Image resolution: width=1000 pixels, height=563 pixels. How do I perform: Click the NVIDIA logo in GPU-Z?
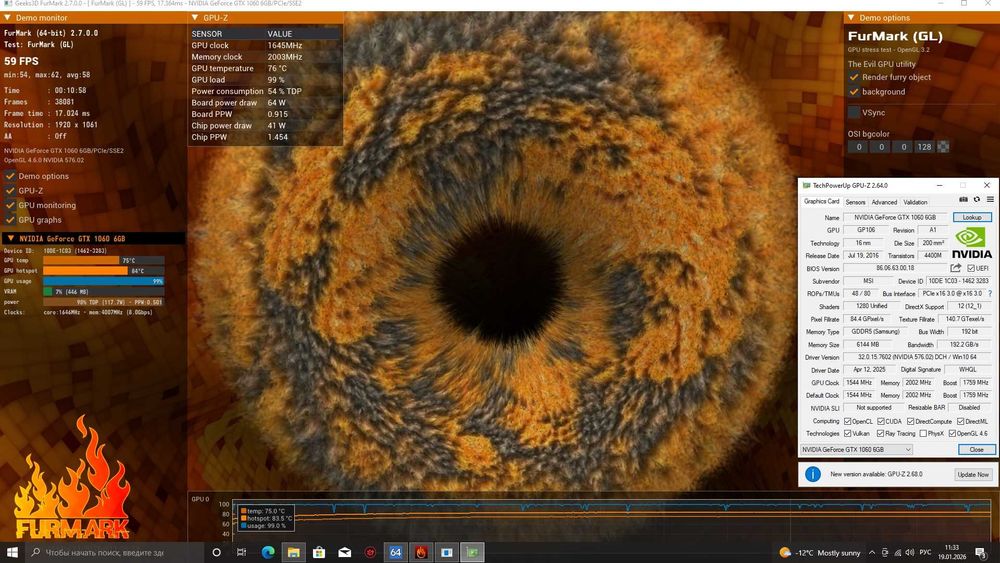tap(971, 243)
